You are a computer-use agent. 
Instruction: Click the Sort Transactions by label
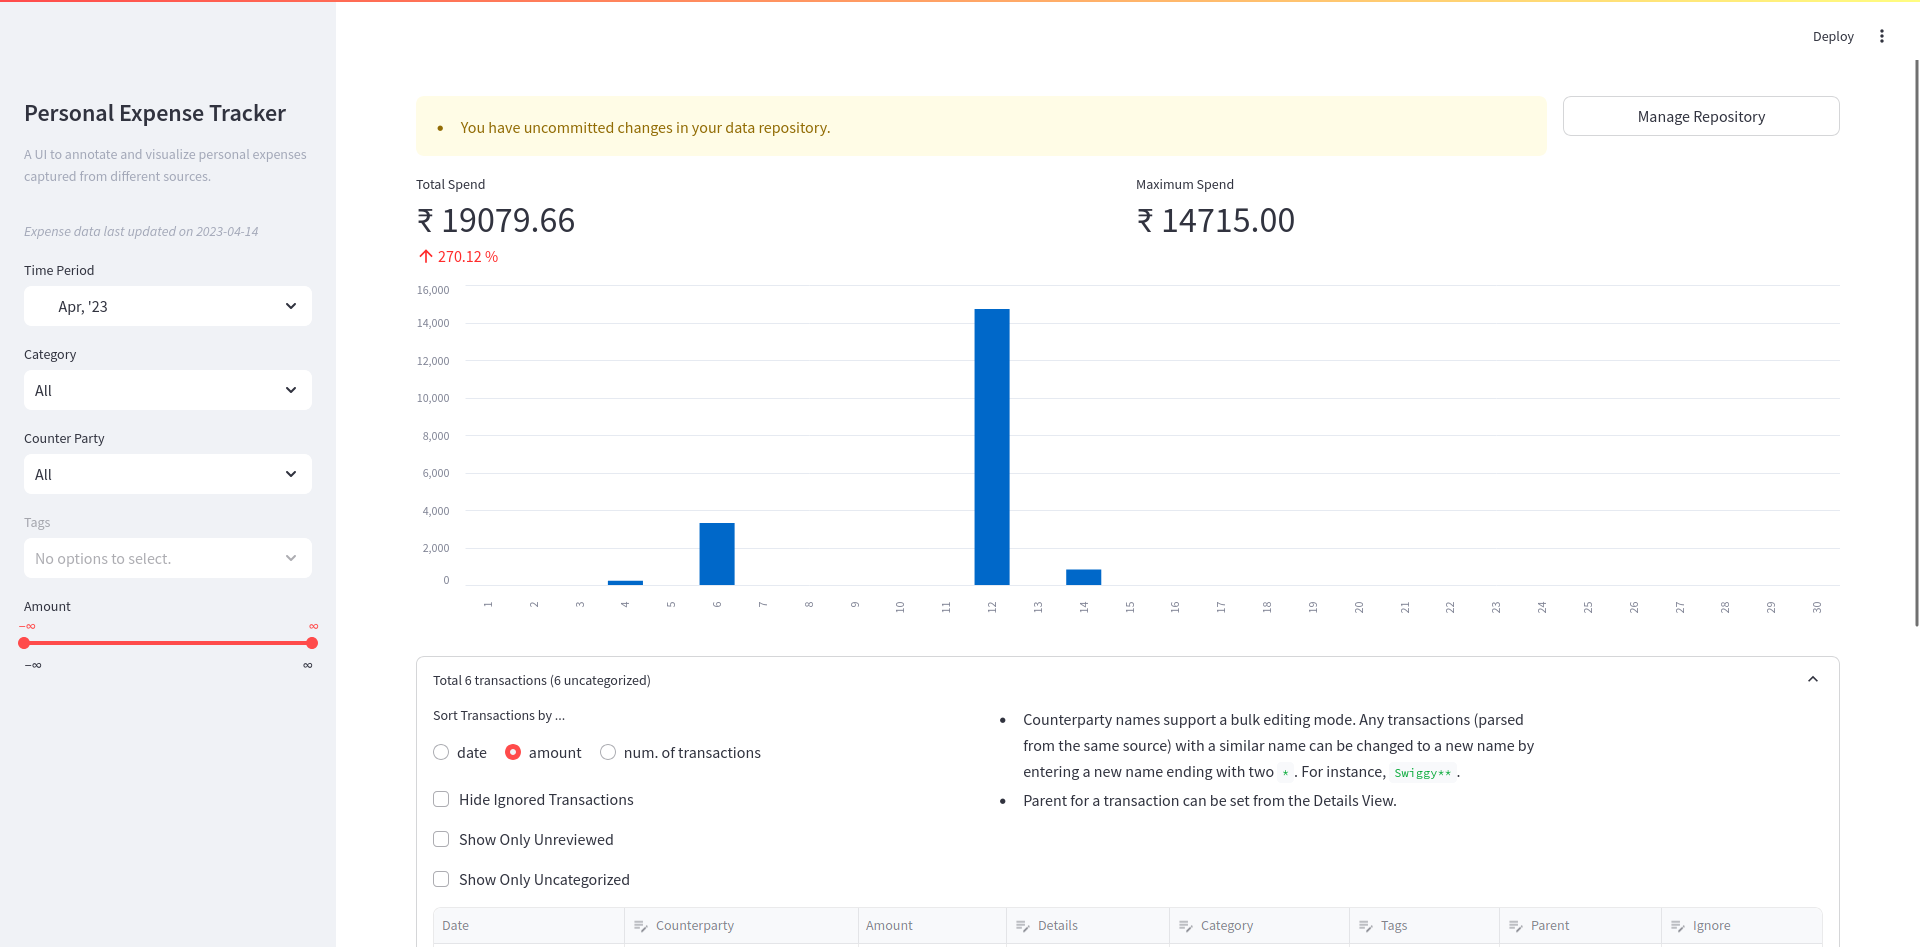point(499,715)
